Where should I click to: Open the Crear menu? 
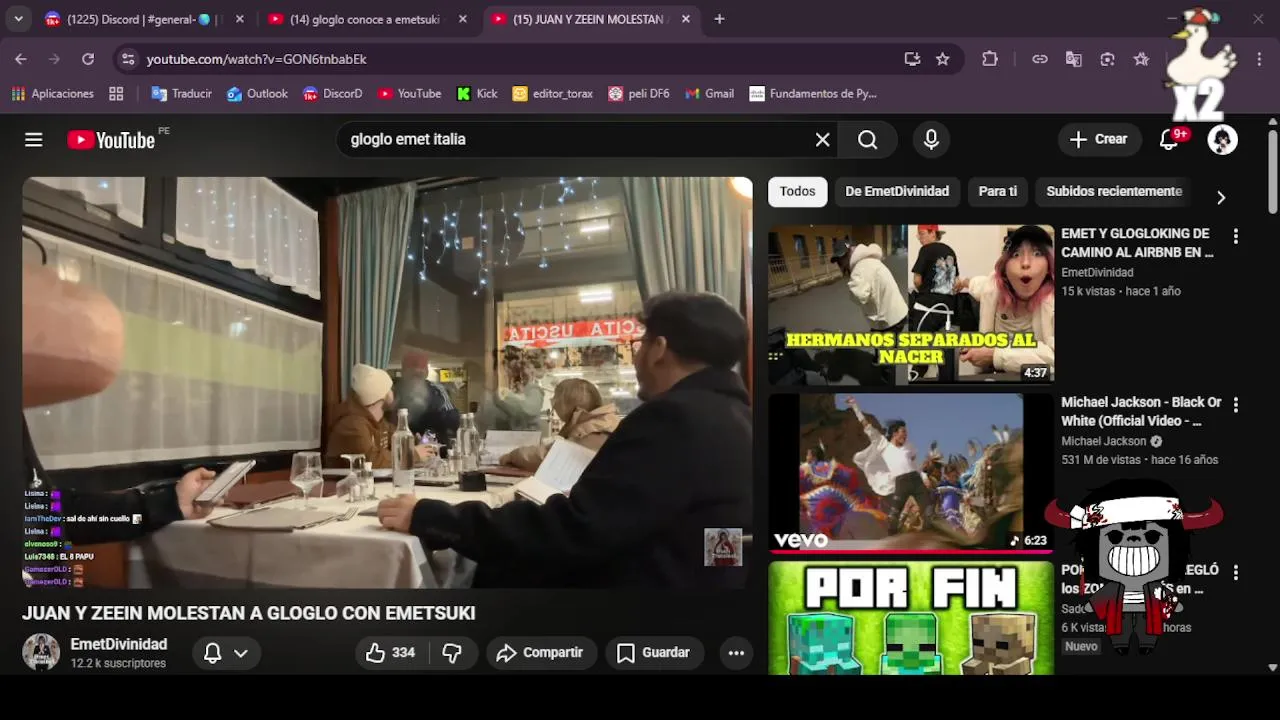1099,140
